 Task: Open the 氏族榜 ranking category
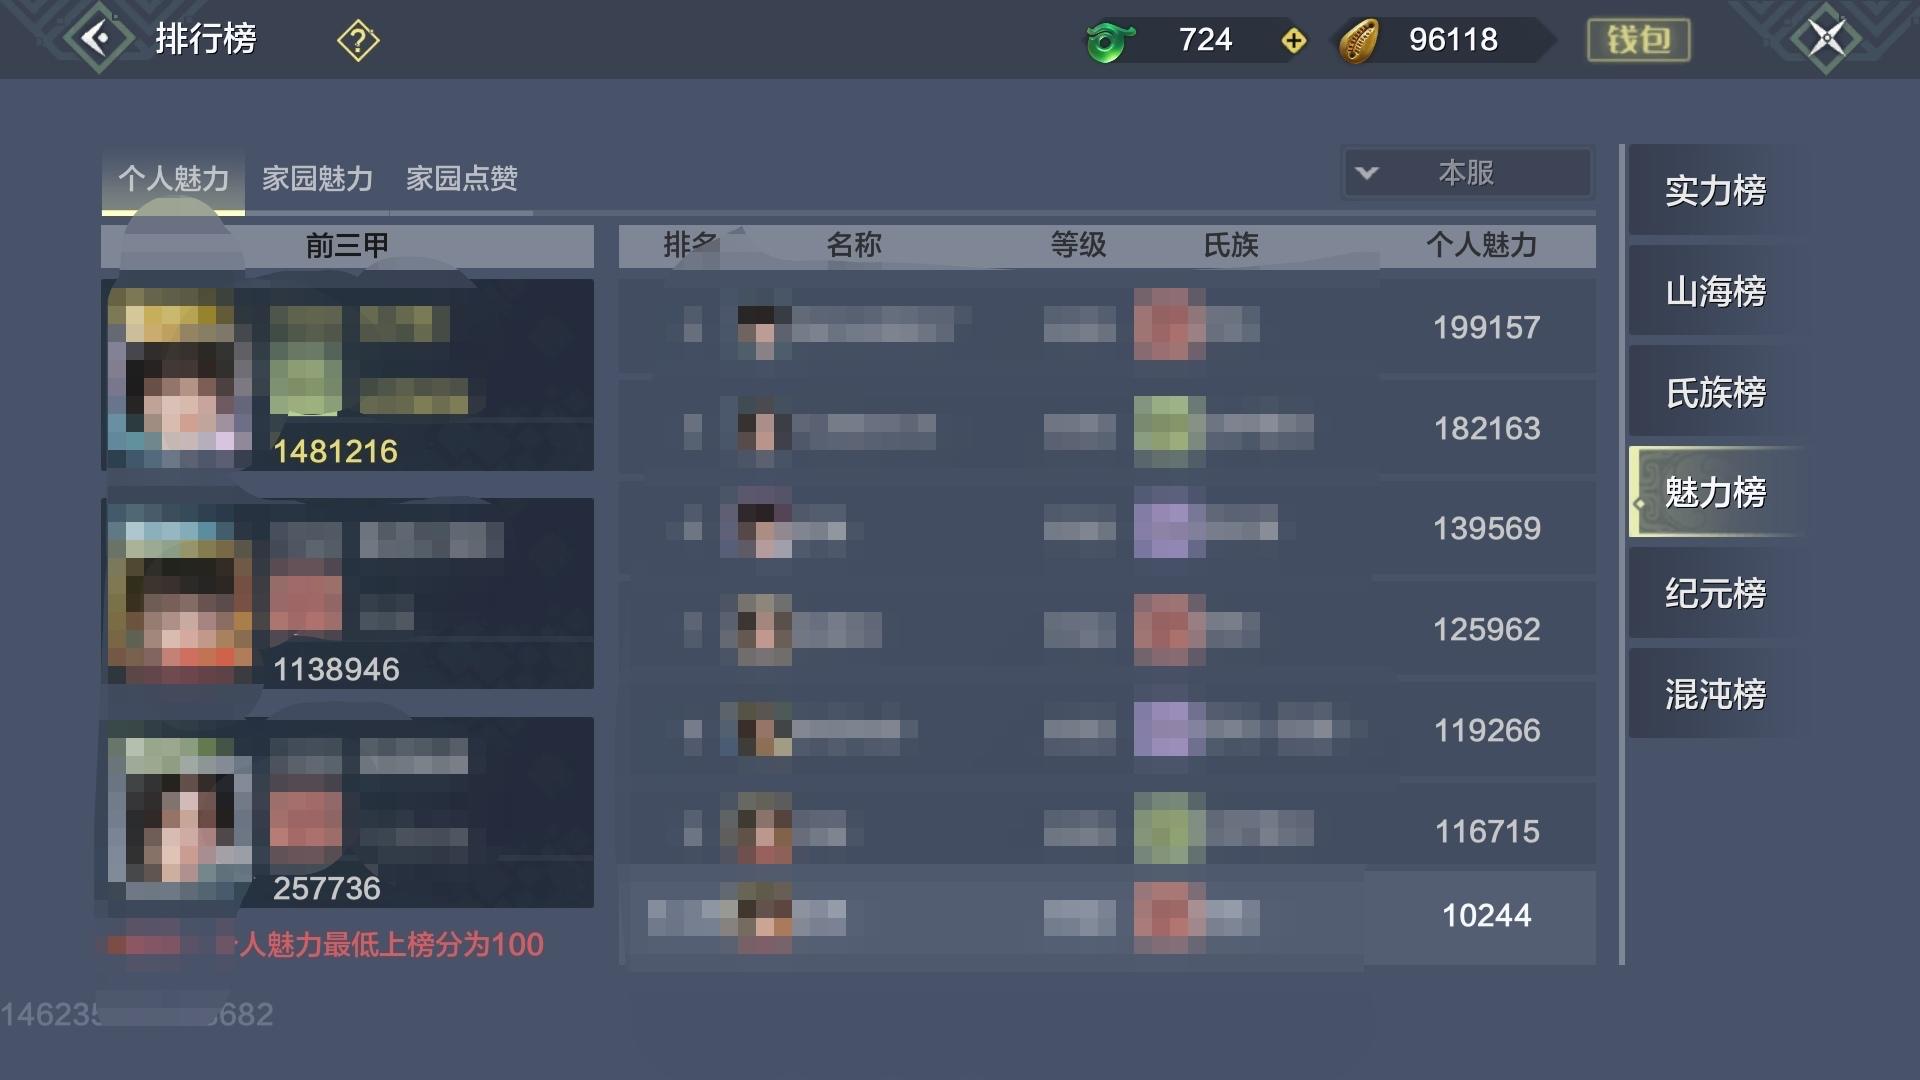click(x=1714, y=392)
